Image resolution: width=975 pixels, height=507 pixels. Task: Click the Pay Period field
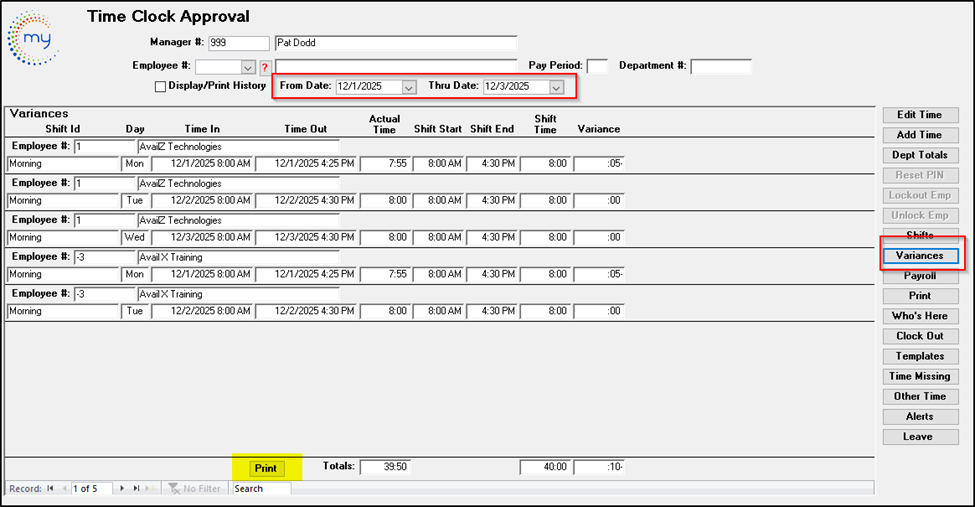597,67
